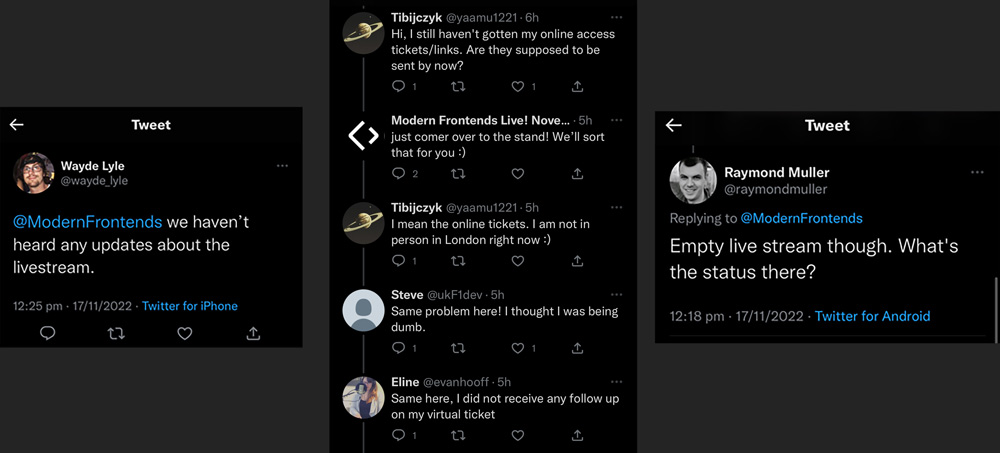The height and width of the screenshot is (453, 1000).
Task: Open @ModernFrontends link in 'Replying to'
Action: click(x=801, y=218)
